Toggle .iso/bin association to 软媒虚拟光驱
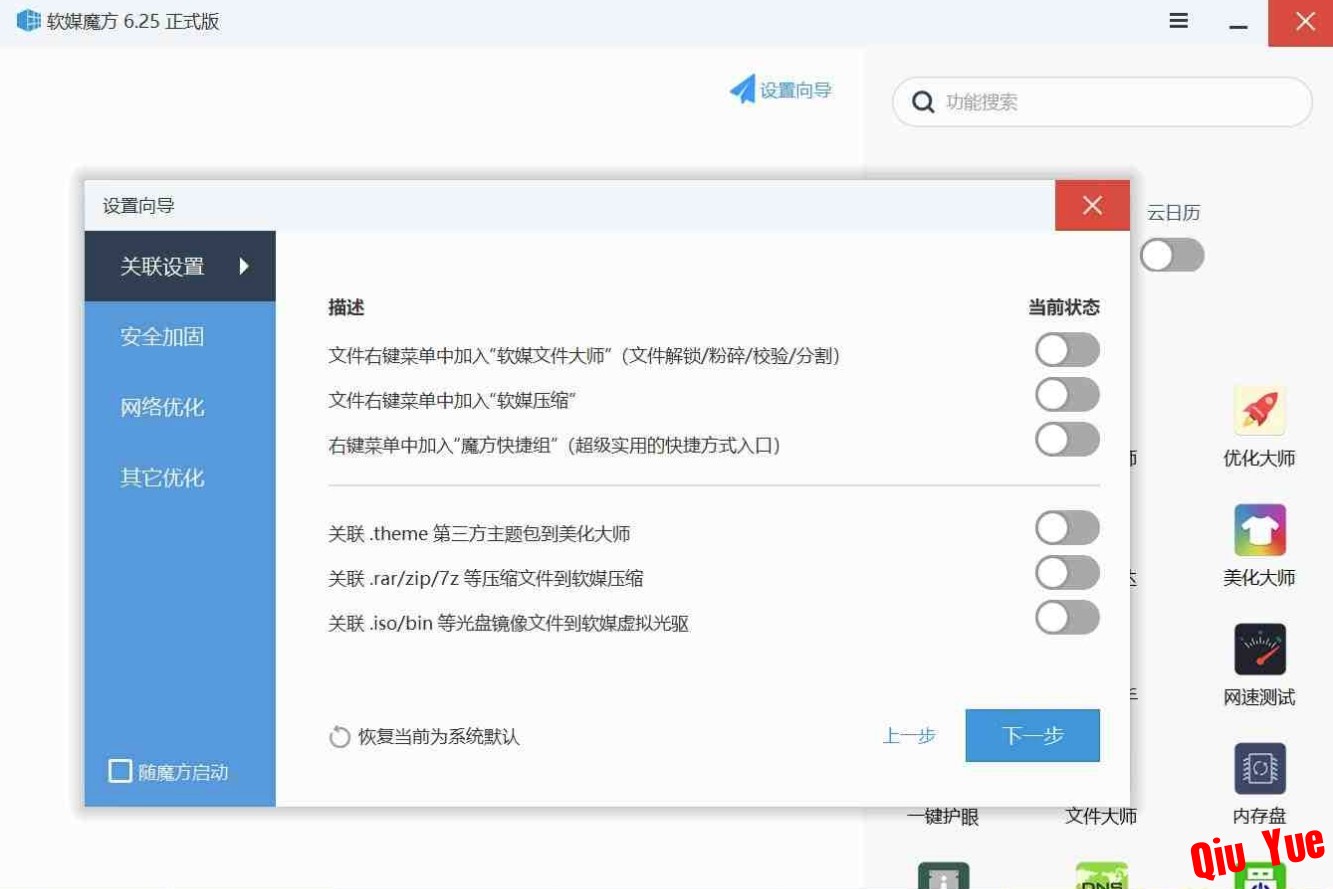This screenshot has width=1333, height=889. pyautogui.click(x=1067, y=618)
